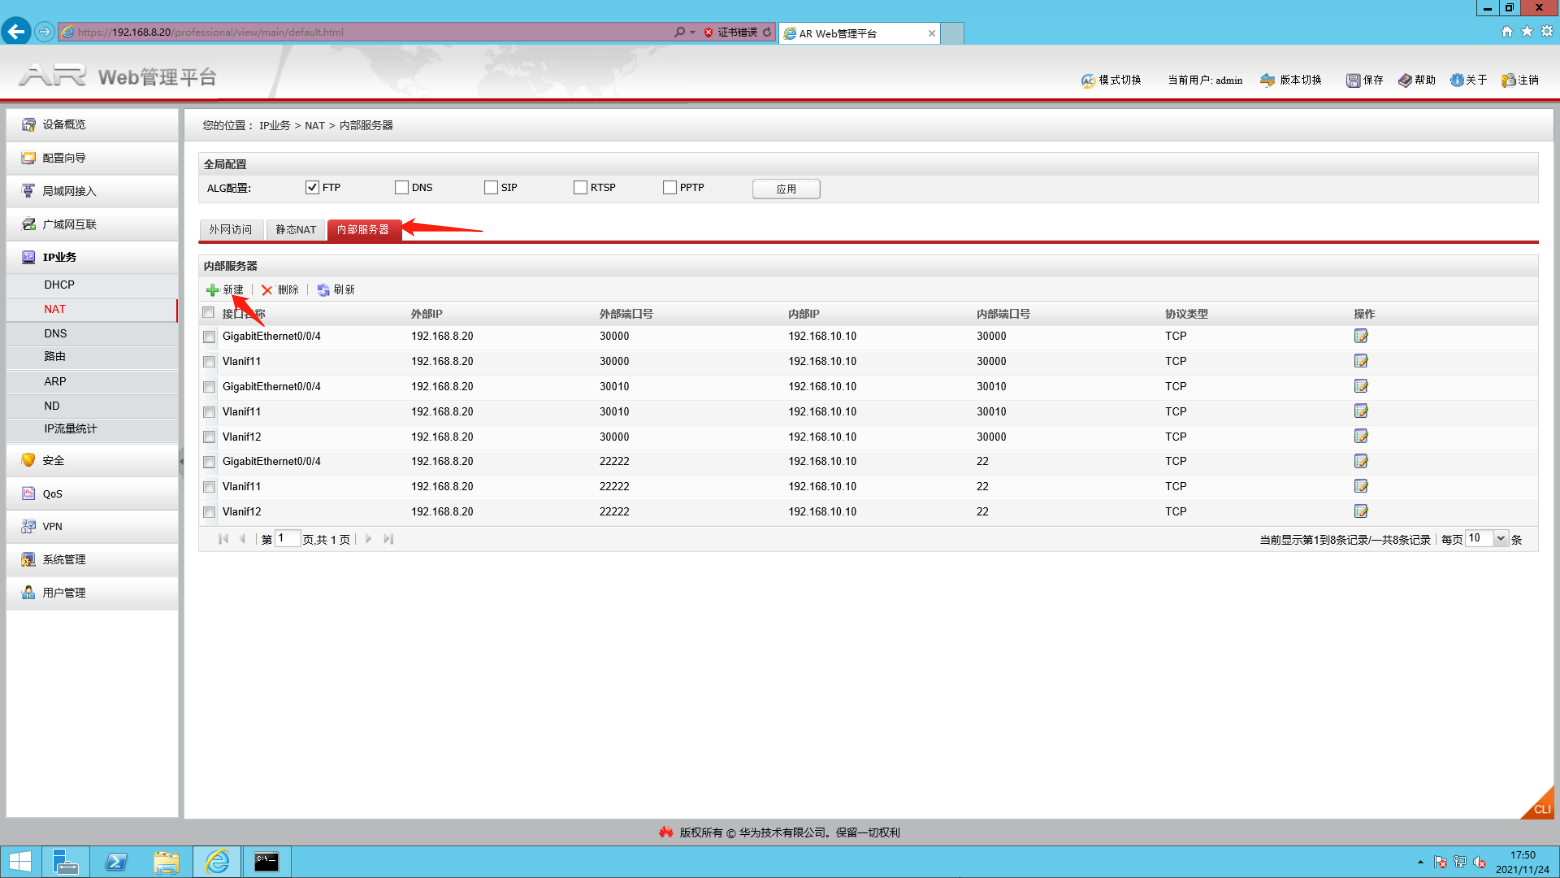Screen dimensions: 1560x878
Task: Open 帮助 help in header
Action: coord(1416,80)
